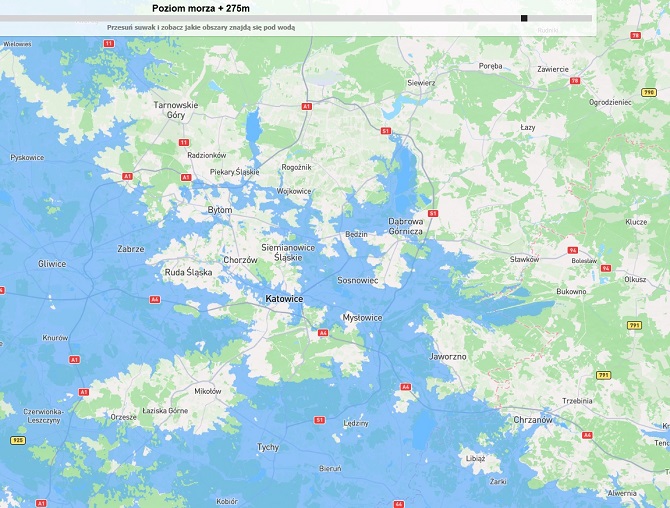This screenshot has width=670, height=508.
Task: Click the Katowice city label
Action: click(284, 299)
